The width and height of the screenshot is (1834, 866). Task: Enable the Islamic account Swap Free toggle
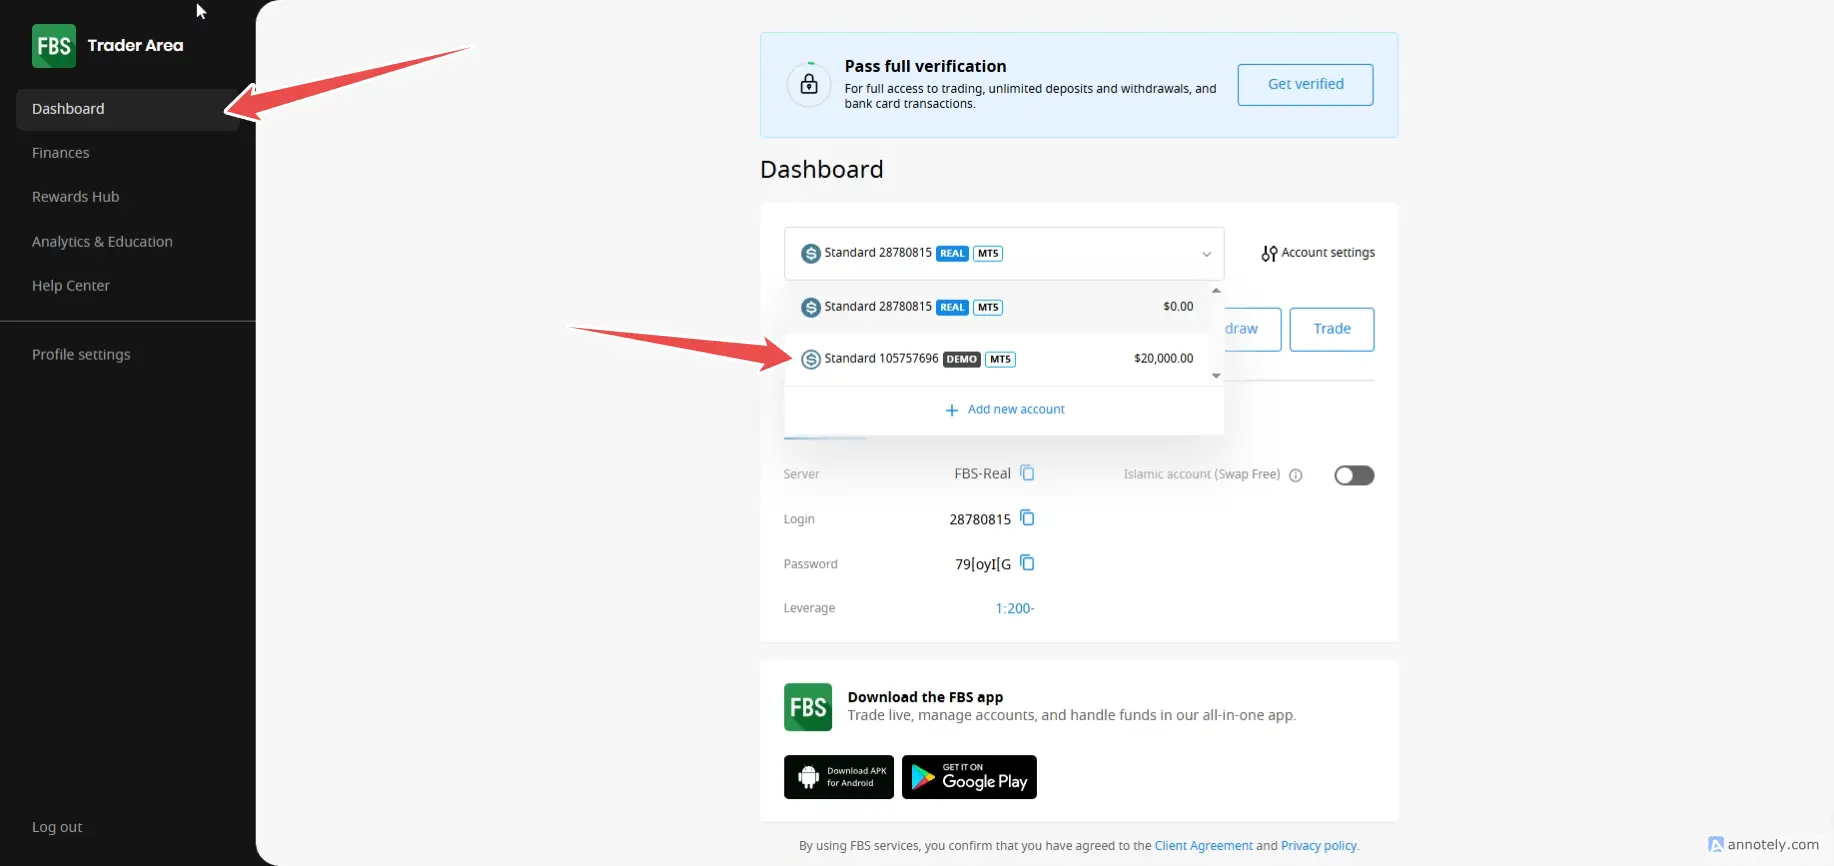coord(1354,475)
